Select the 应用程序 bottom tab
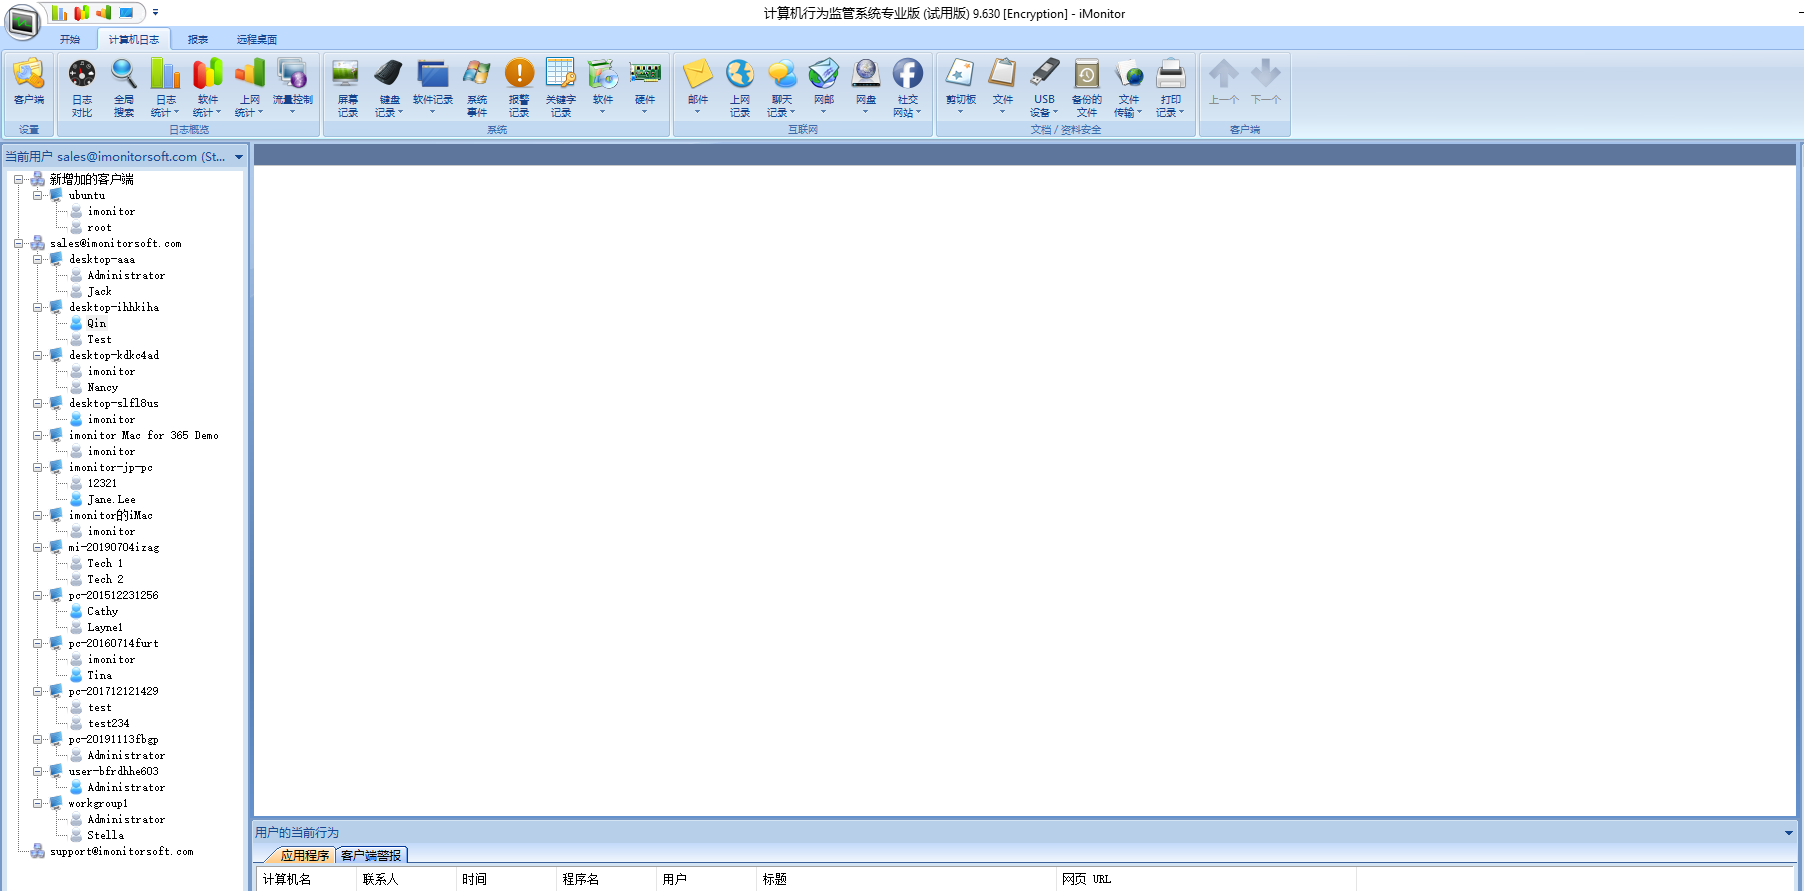Screen dimensions: 1804x891 coord(304,855)
